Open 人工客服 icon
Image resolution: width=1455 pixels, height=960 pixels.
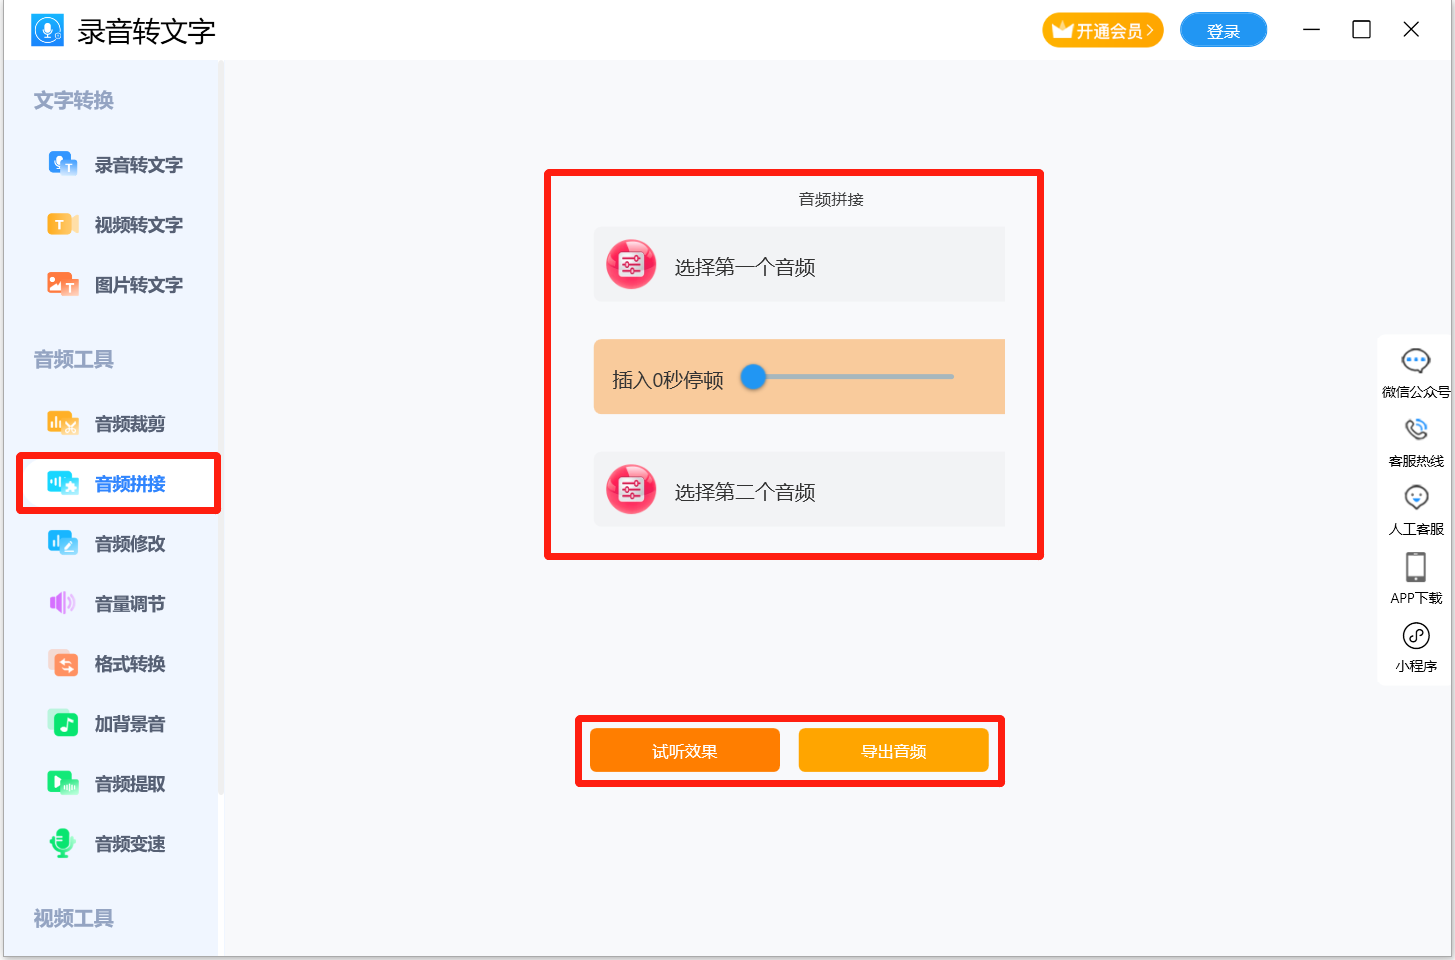pyautogui.click(x=1416, y=498)
